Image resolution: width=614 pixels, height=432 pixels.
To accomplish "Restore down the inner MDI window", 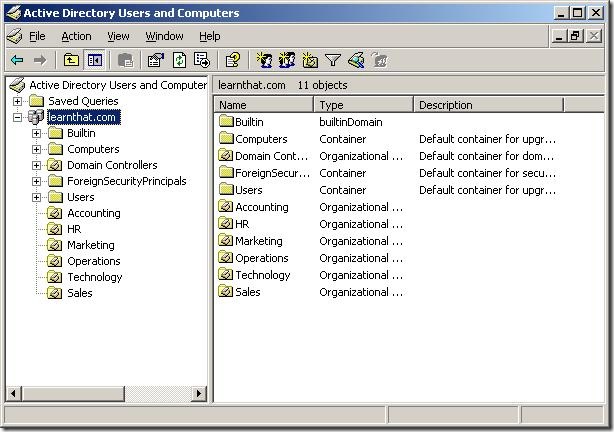I will pos(575,36).
